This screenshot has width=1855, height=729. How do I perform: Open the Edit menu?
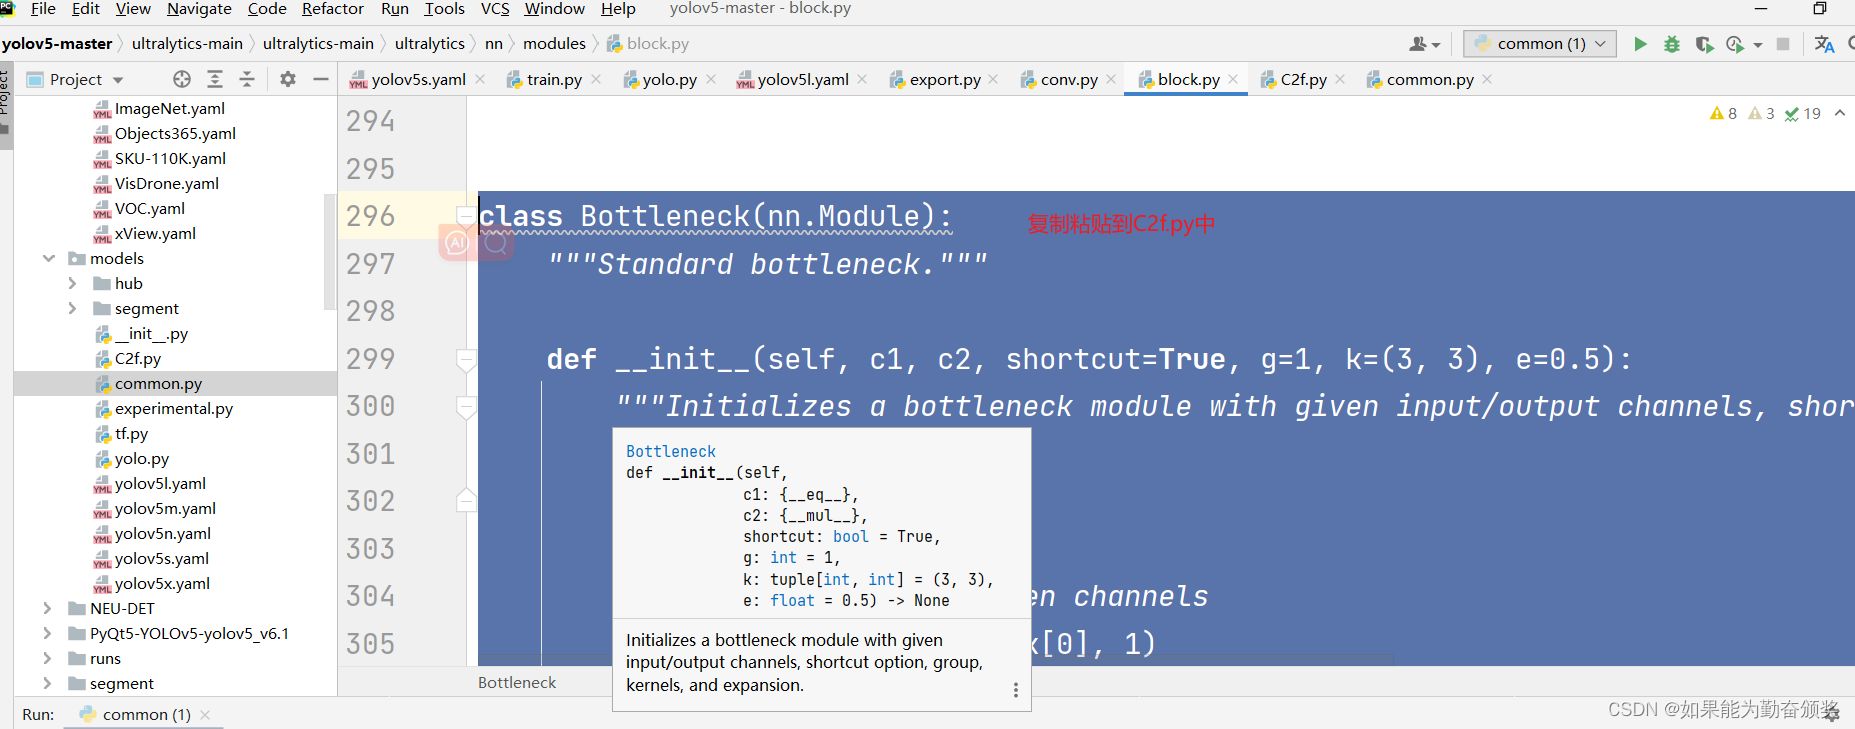coord(86,9)
